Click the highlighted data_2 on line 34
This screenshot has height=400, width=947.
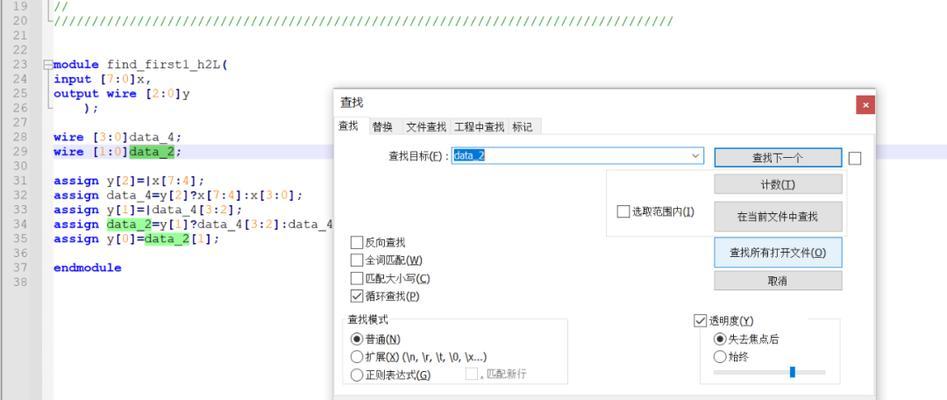point(129,224)
